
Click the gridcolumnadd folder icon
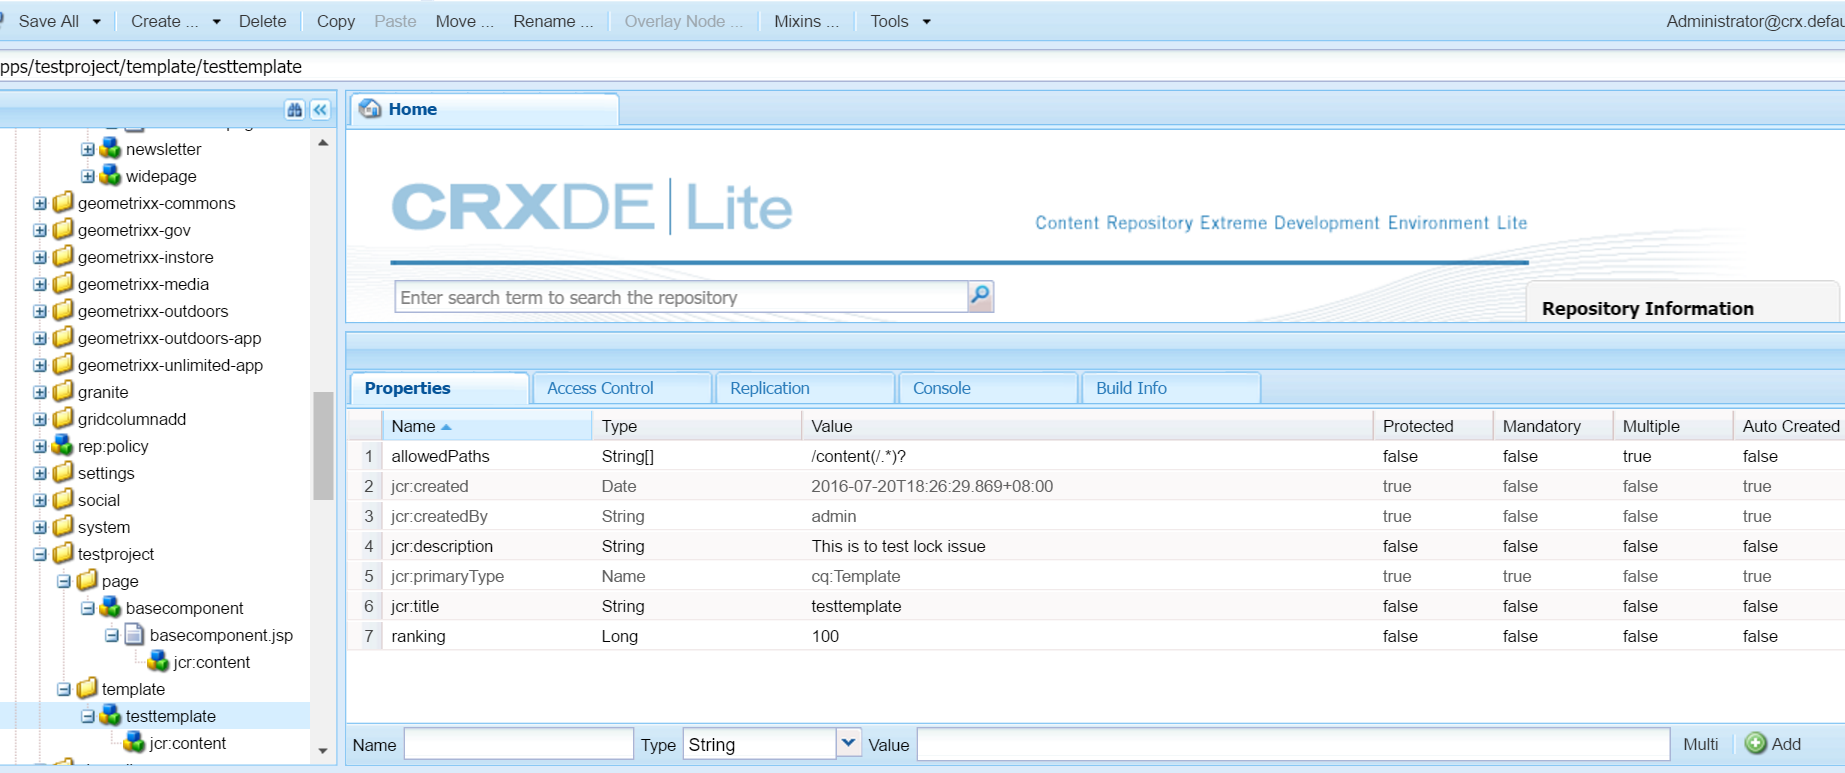63,419
